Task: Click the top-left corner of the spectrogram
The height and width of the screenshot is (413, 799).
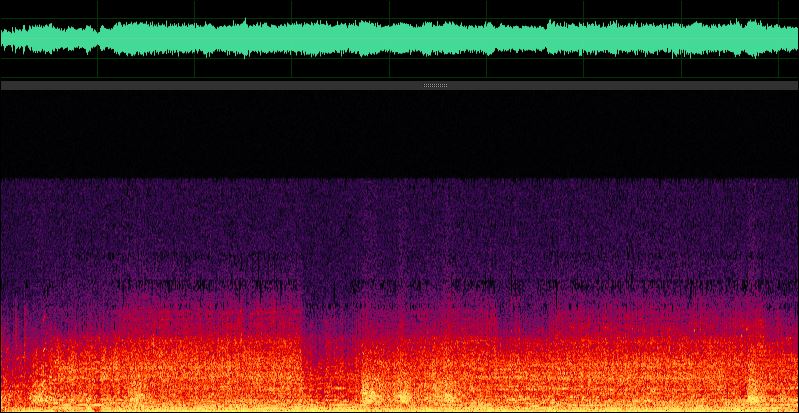Action: point(3,94)
